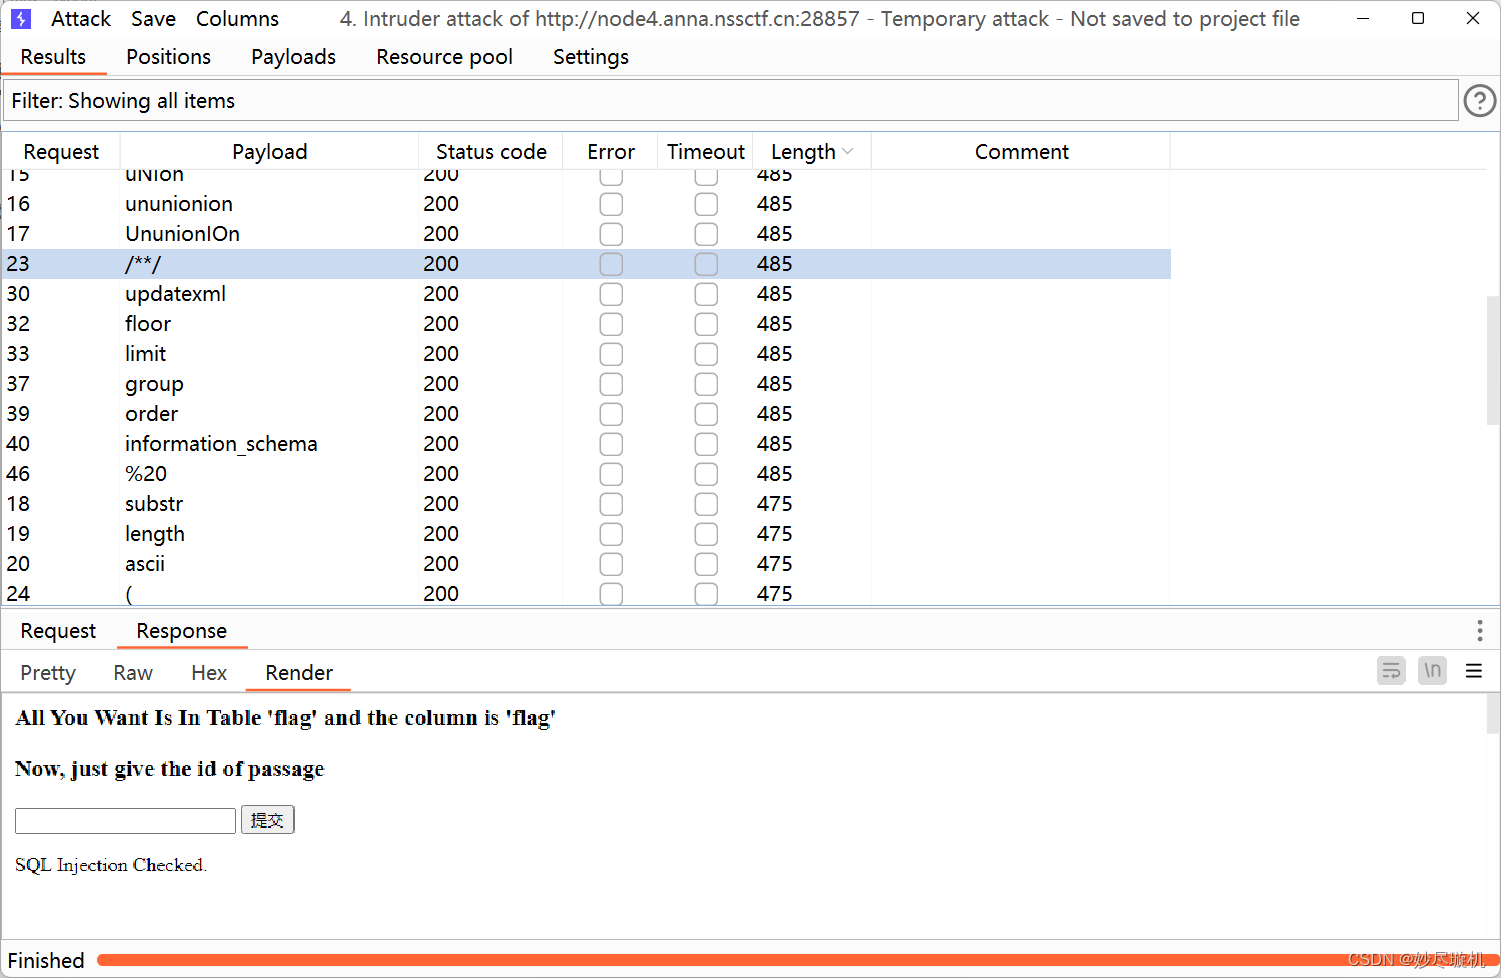This screenshot has width=1501, height=978.
Task: Select the /**/ payload row
Action: [586, 264]
